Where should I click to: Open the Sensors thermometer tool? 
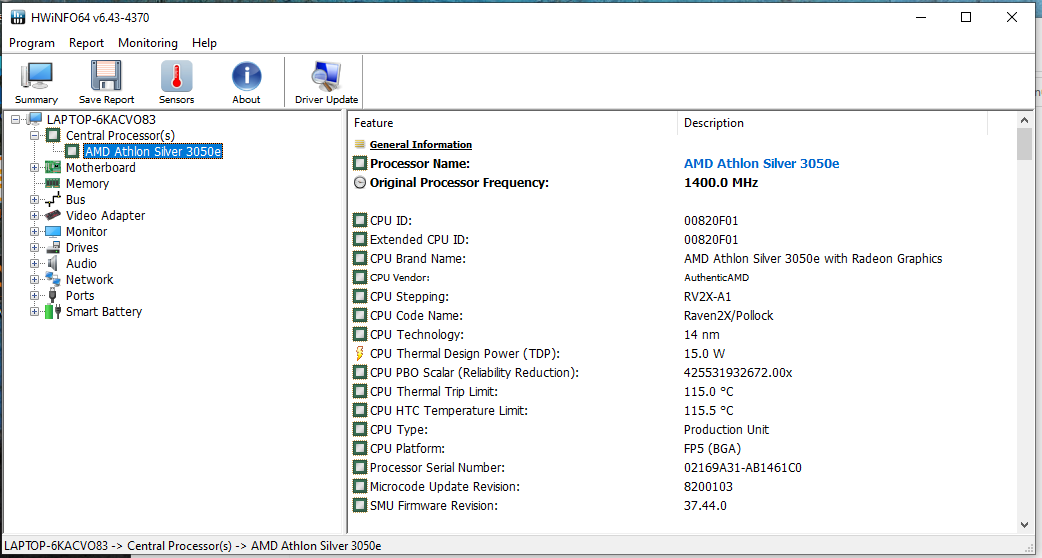pyautogui.click(x=176, y=82)
